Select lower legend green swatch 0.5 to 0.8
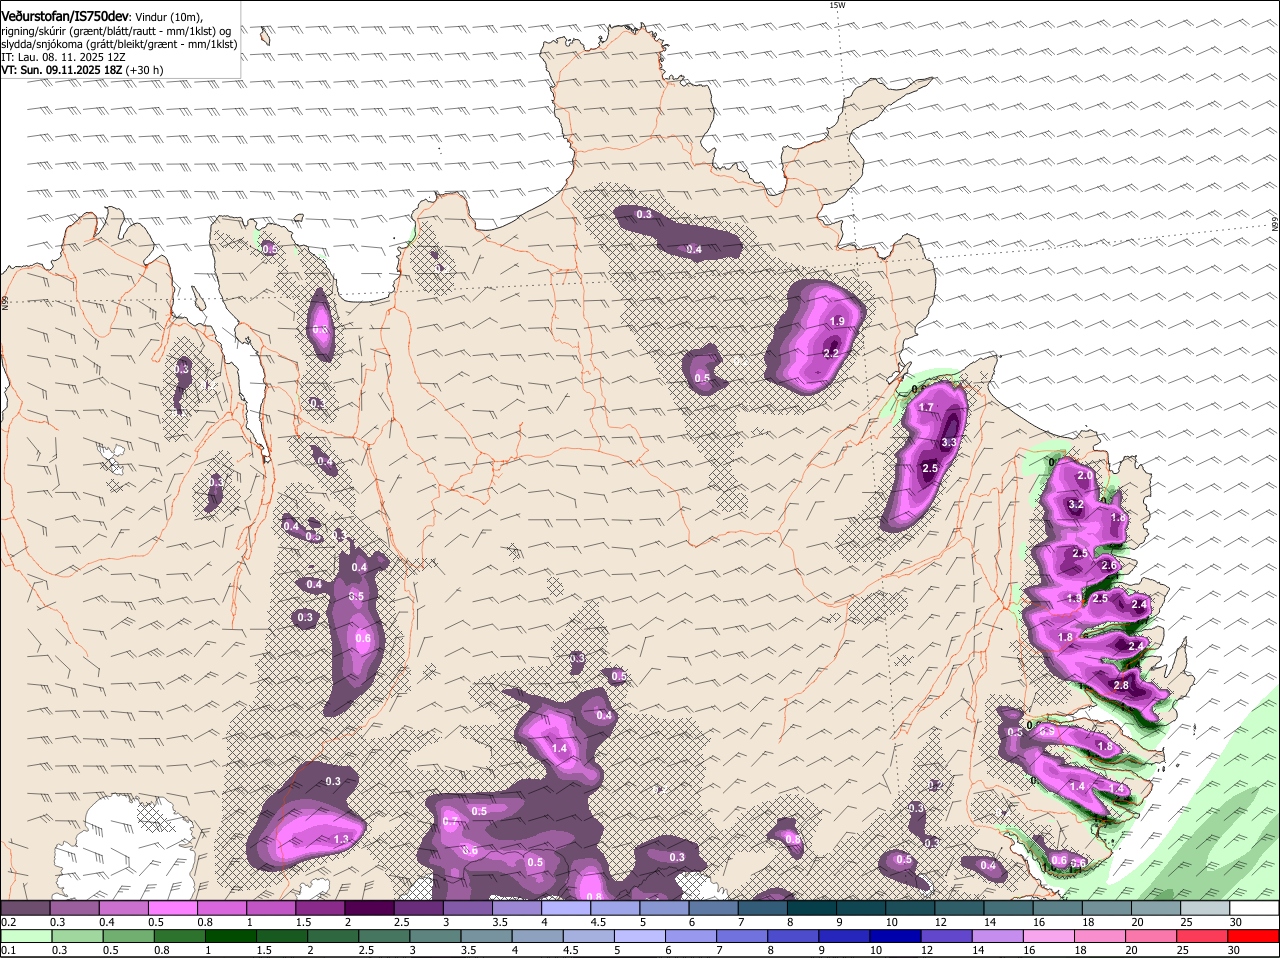The width and height of the screenshot is (1280, 958). pos(129,936)
